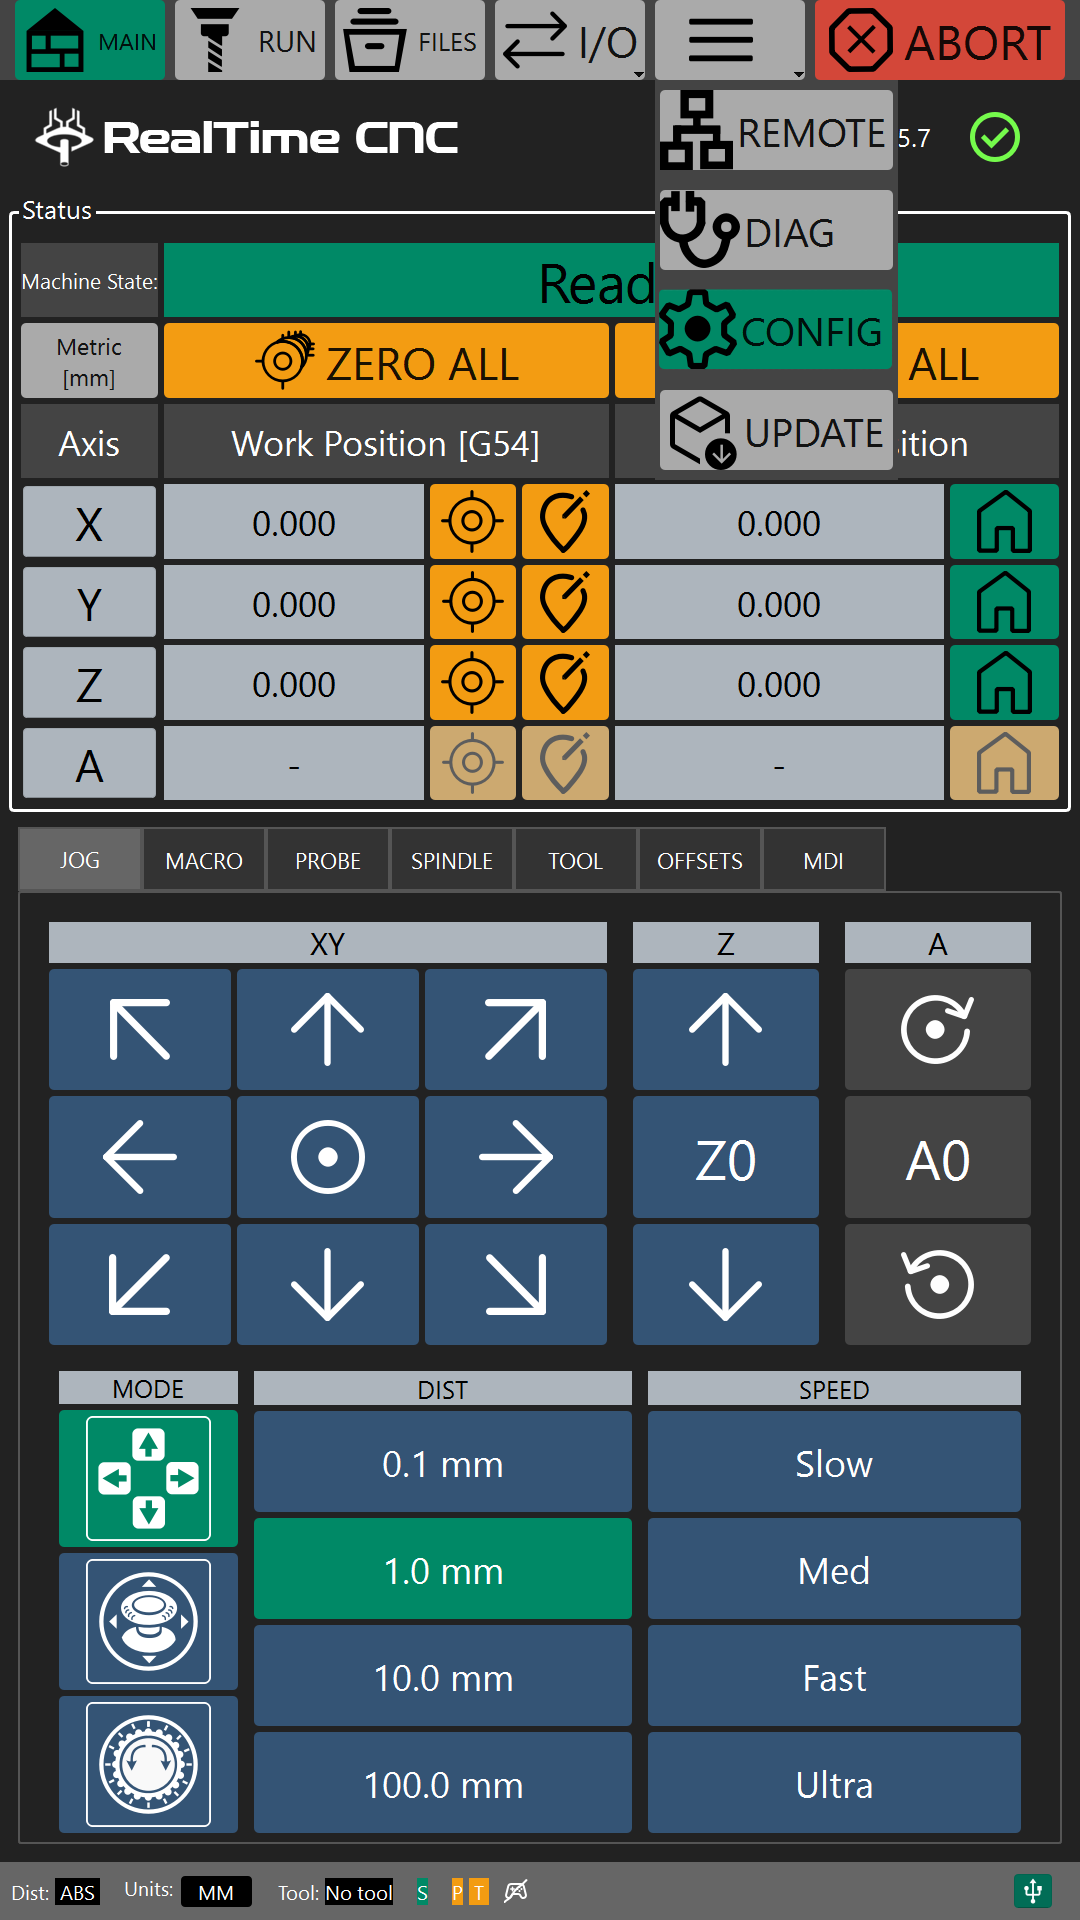
Task: Jog diagonally up-left in XY
Action: [x=140, y=1029]
